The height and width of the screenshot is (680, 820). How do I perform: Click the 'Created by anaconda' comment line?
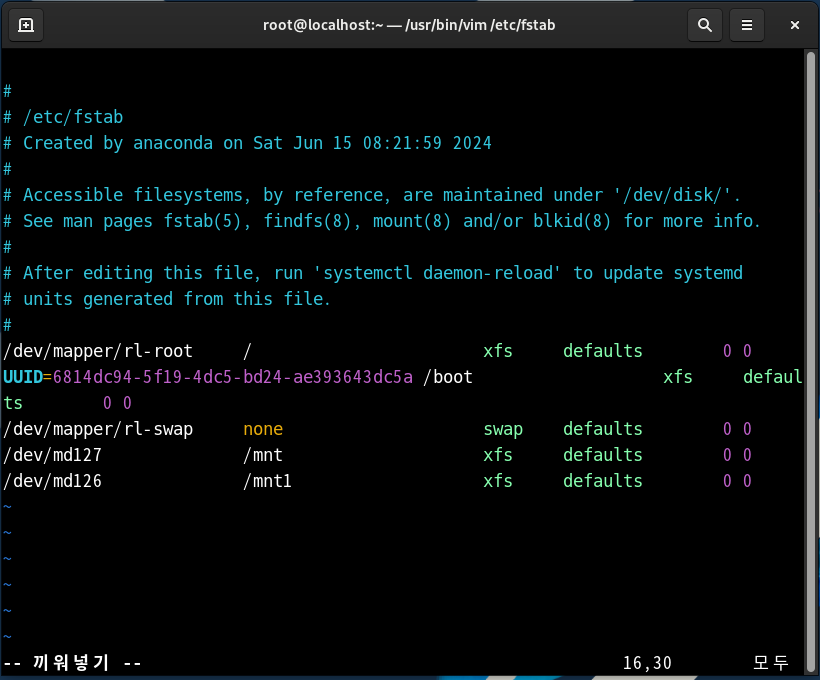coord(247,143)
